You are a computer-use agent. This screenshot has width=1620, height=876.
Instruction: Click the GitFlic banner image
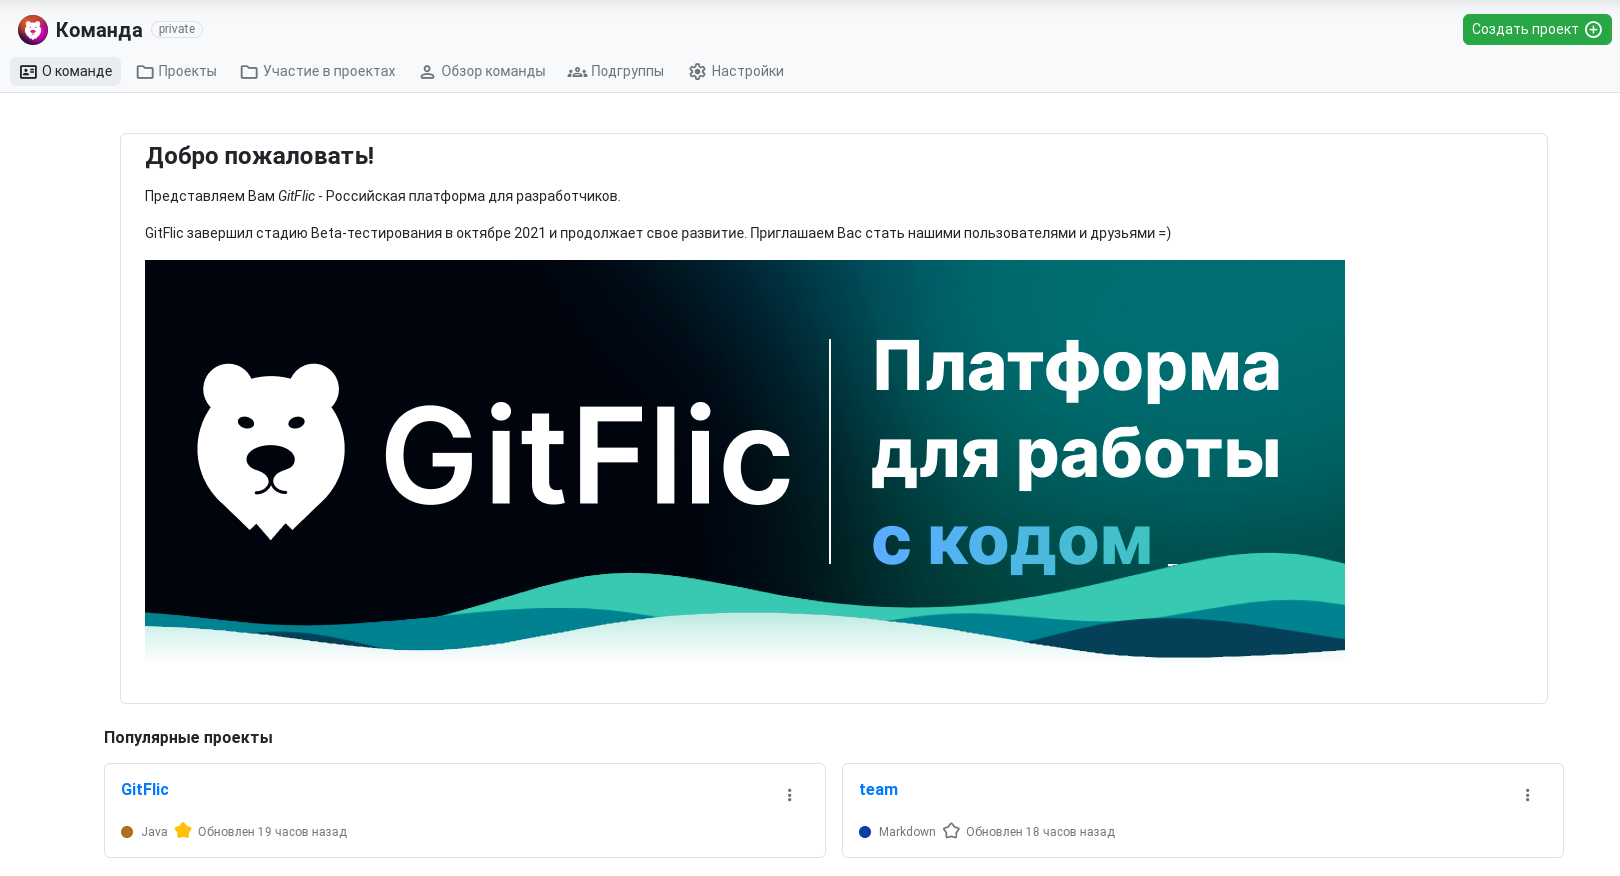pos(745,461)
